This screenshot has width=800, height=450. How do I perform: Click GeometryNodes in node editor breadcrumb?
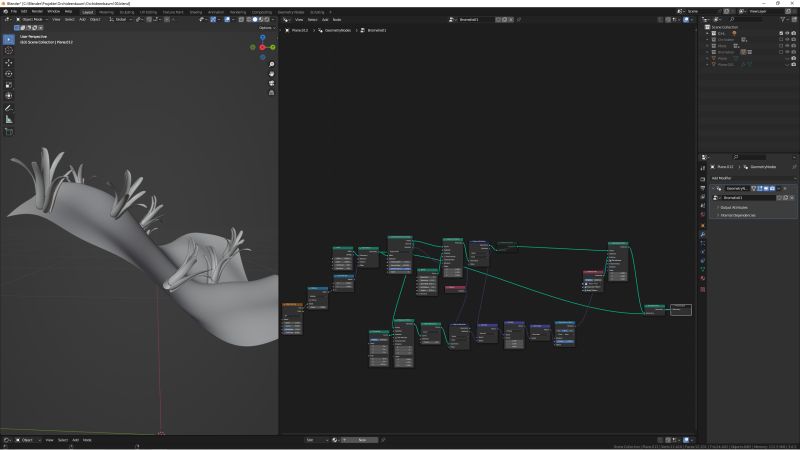pyautogui.click(x=337, y=30)
